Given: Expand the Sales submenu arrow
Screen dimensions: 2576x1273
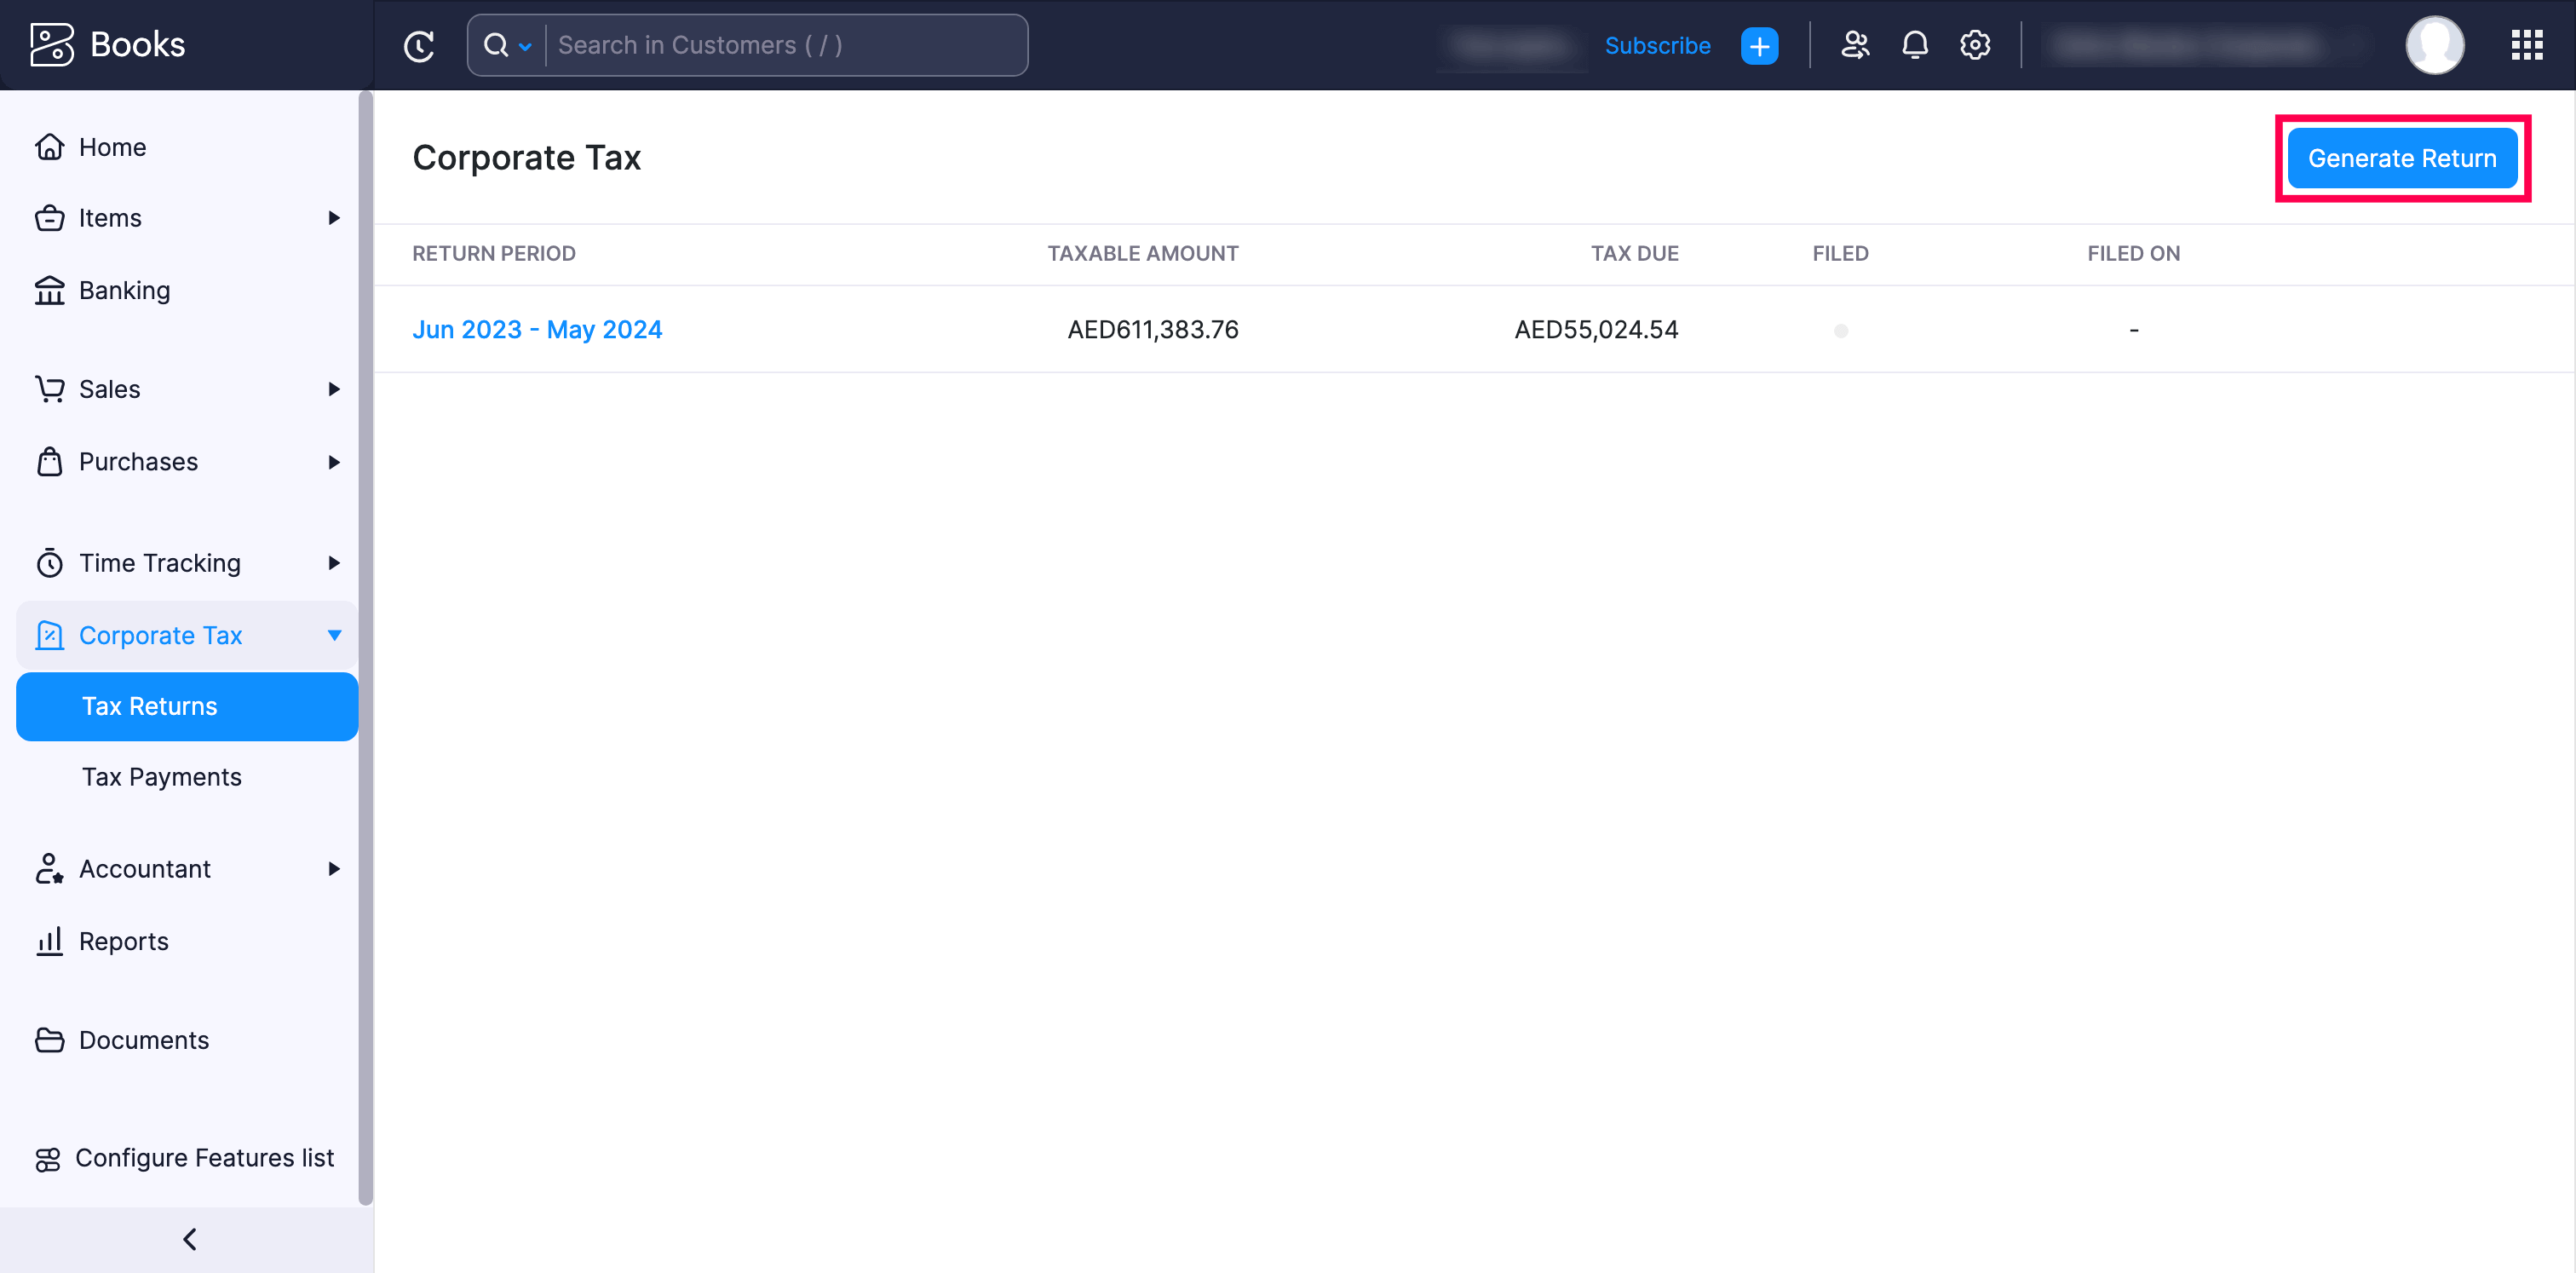Looking at the screenshot, I should point(334,389).
